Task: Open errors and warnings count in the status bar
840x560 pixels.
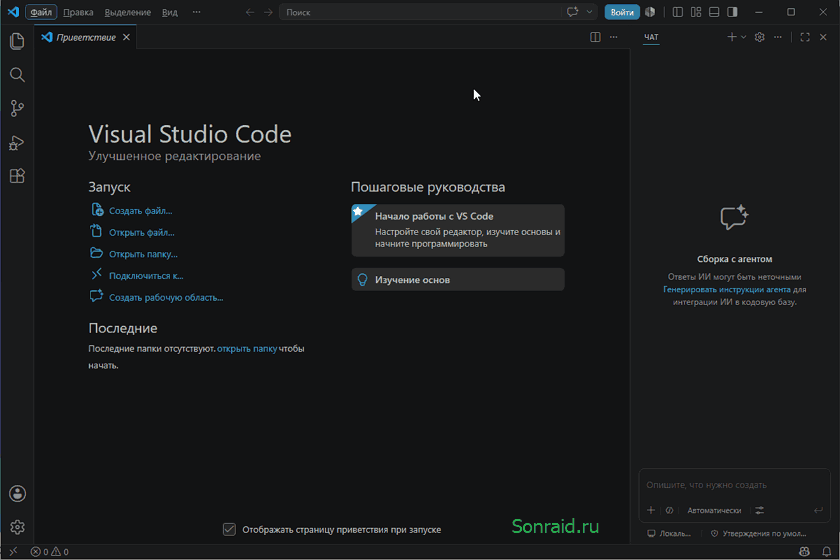Action: (49, 551)
